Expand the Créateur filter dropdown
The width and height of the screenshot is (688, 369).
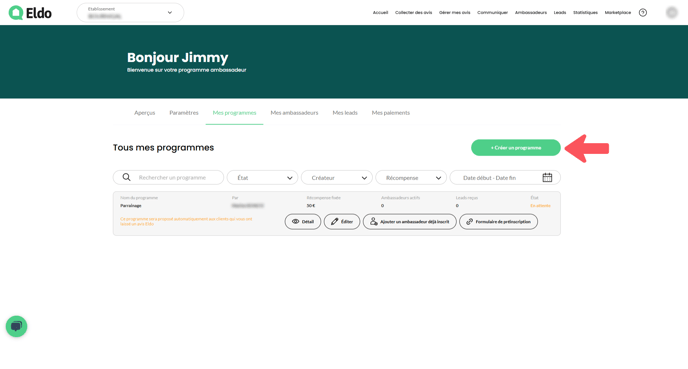click(337, 178)
